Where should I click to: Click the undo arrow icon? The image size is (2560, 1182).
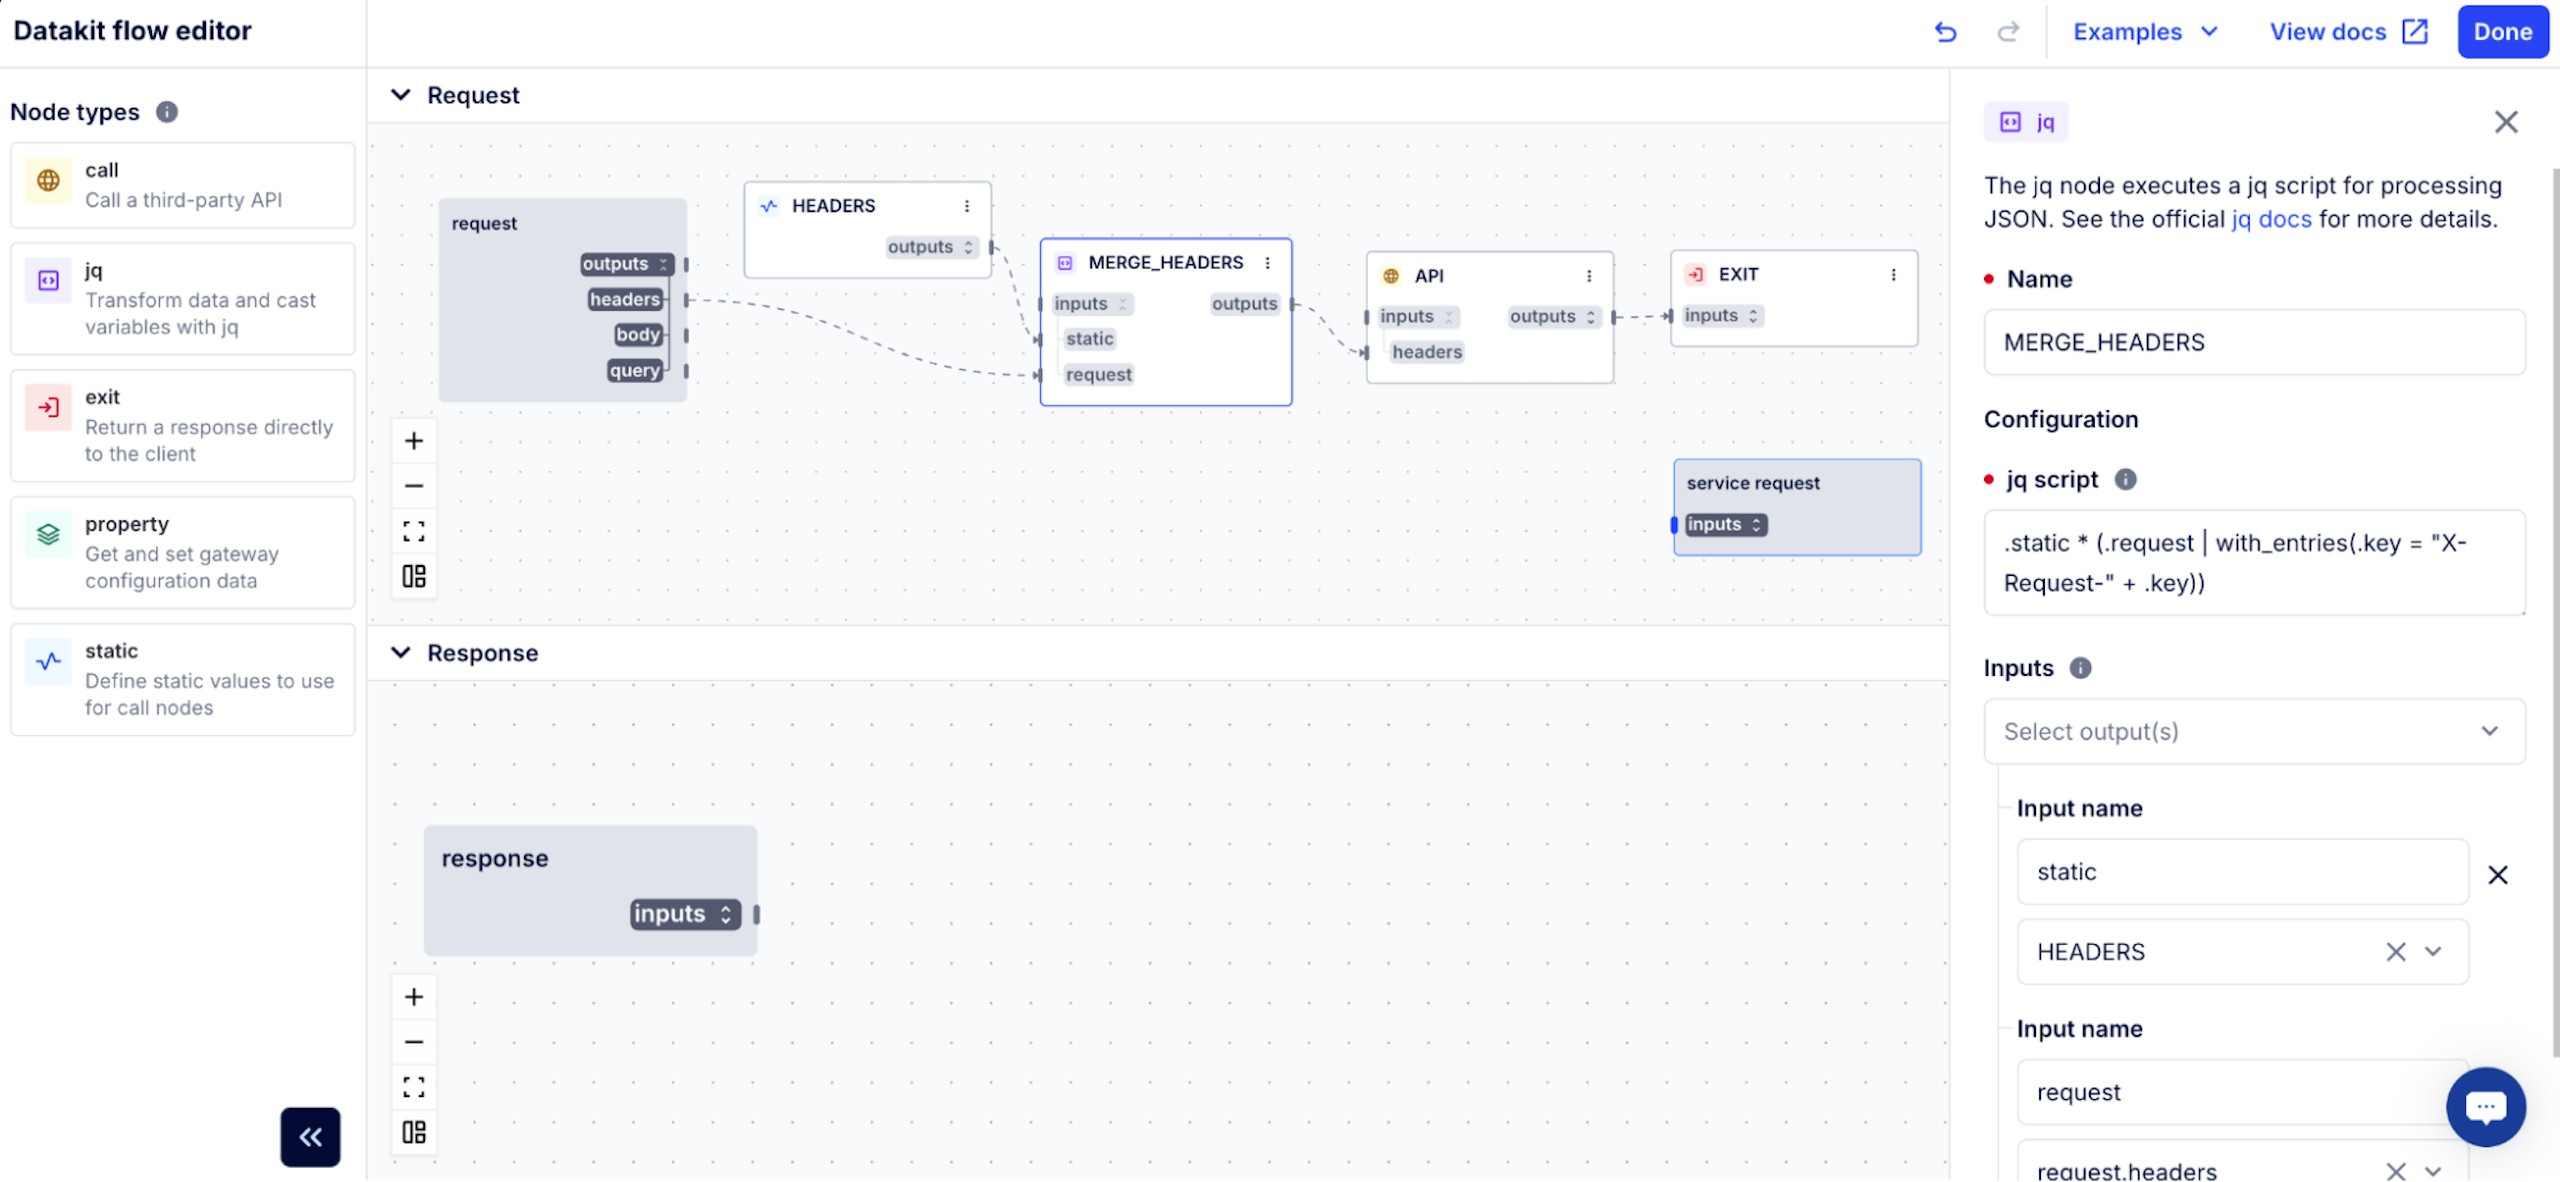pyautogui.click(x=1945, y=32)
